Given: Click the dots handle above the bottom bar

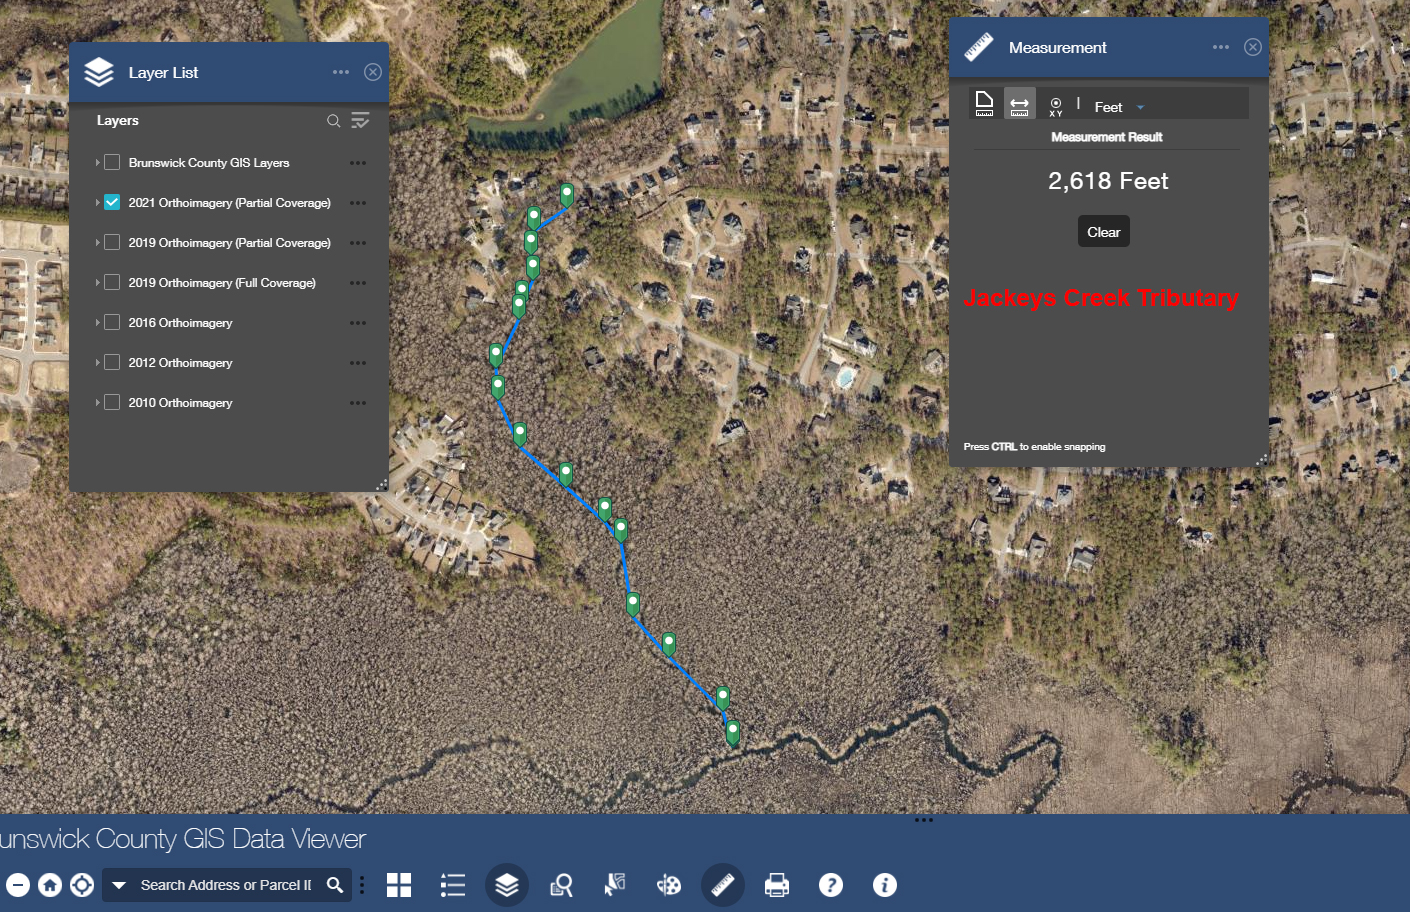Looking at the screenshot, I should tap(924, 820).
